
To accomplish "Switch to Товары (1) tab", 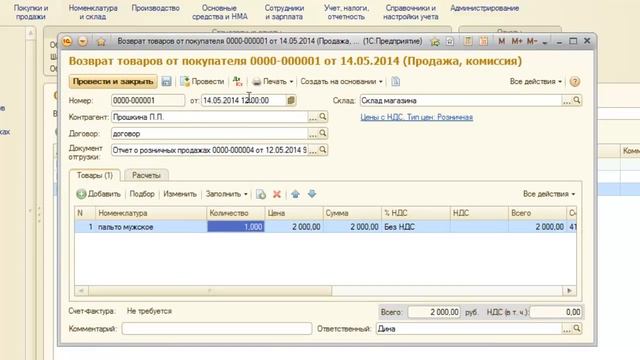I will (x=95, y=175).
